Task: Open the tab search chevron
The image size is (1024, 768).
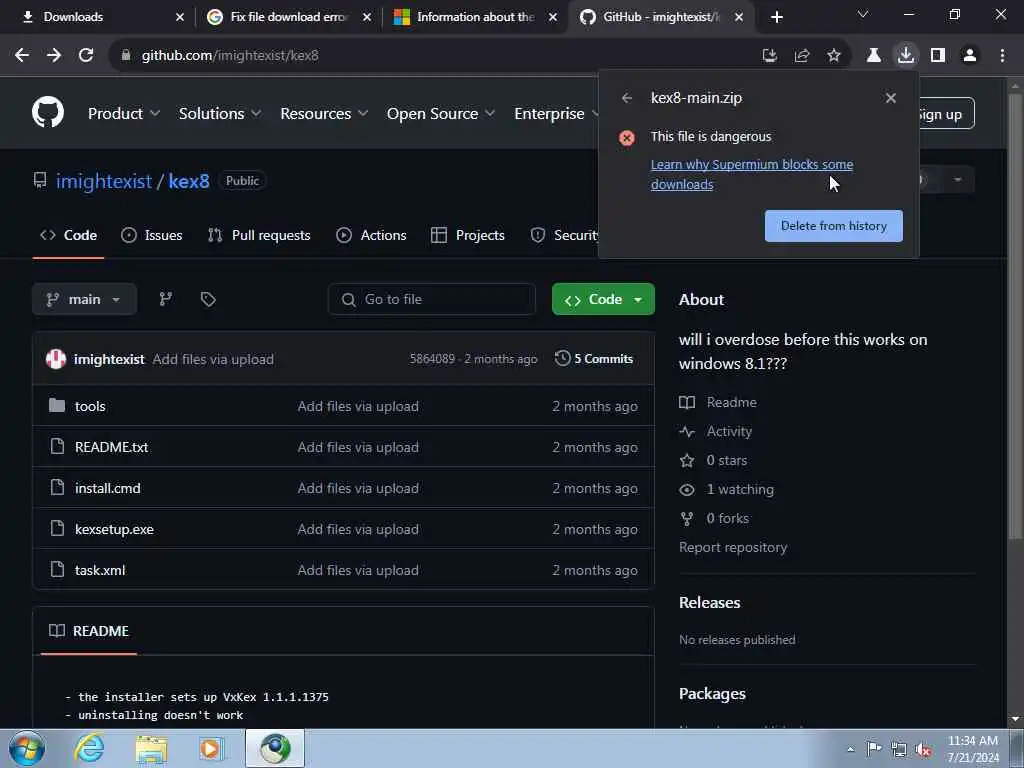Action: click(x=863, y=14)
